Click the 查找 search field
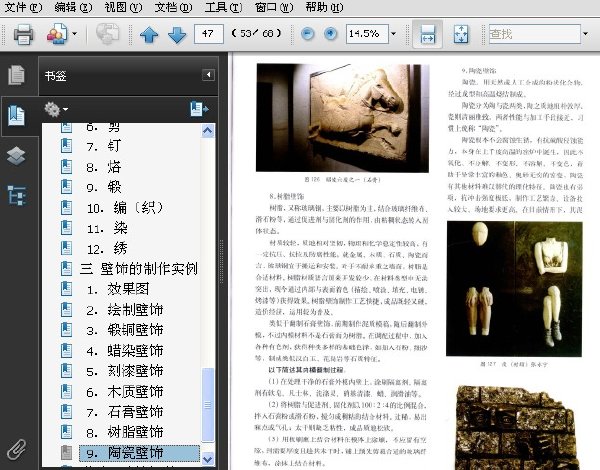The image size is (600, 470). [534, 34]
